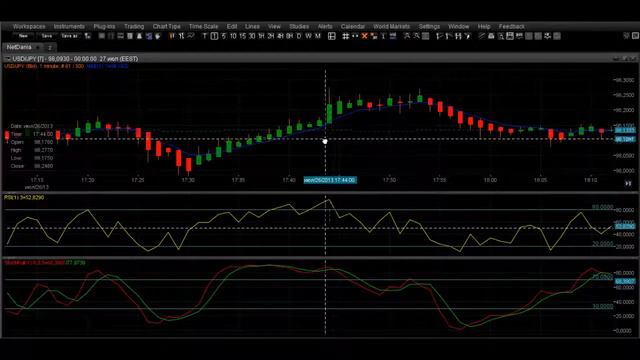This screenshot has height=360, width=640.
Task: Click the blue current price label 98,1333
Action: click(x=625, y=131)
